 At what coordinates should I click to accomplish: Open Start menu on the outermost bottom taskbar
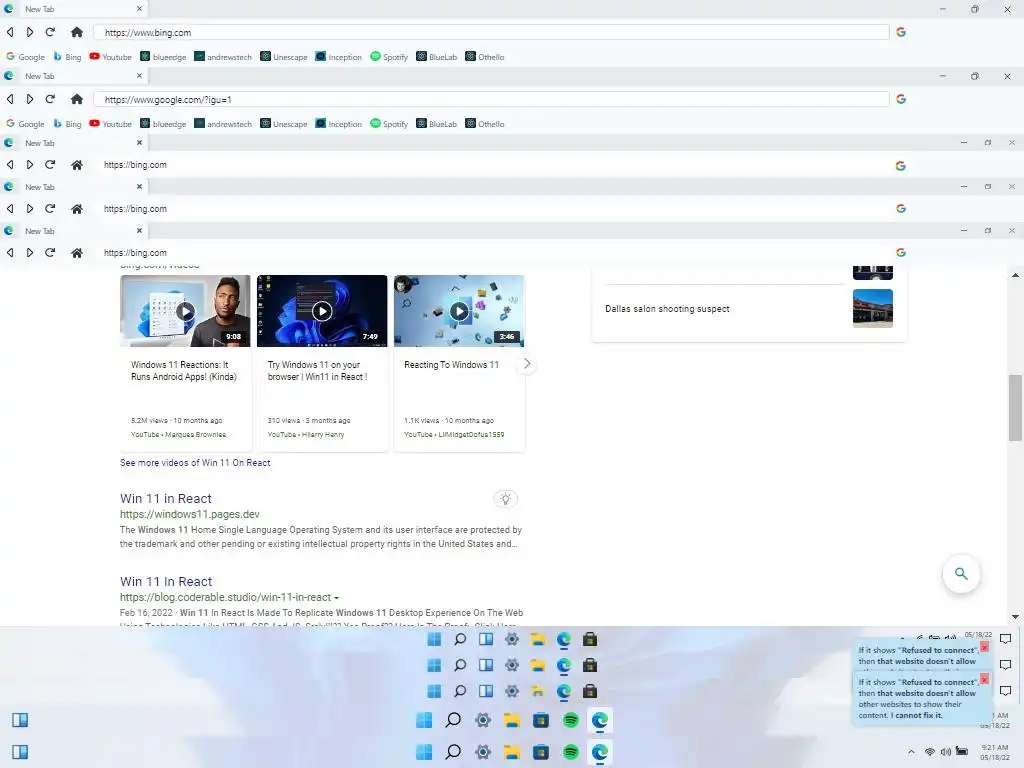coord(424,752)
